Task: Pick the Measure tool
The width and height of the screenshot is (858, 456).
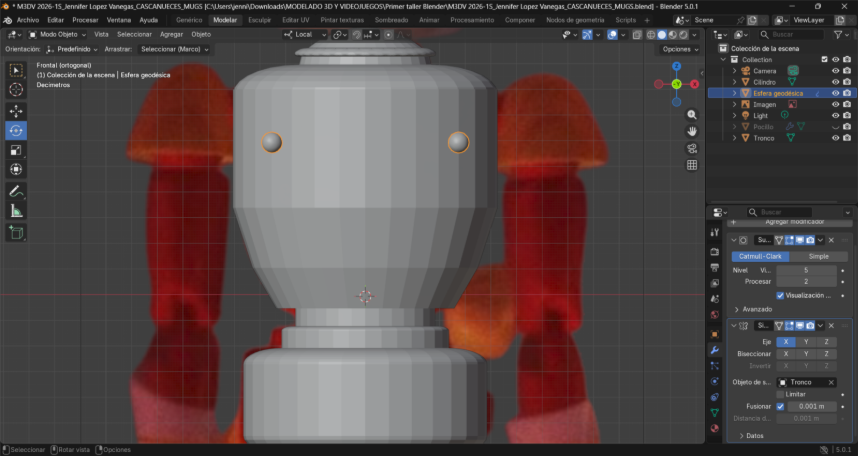Action: (16, 211)
